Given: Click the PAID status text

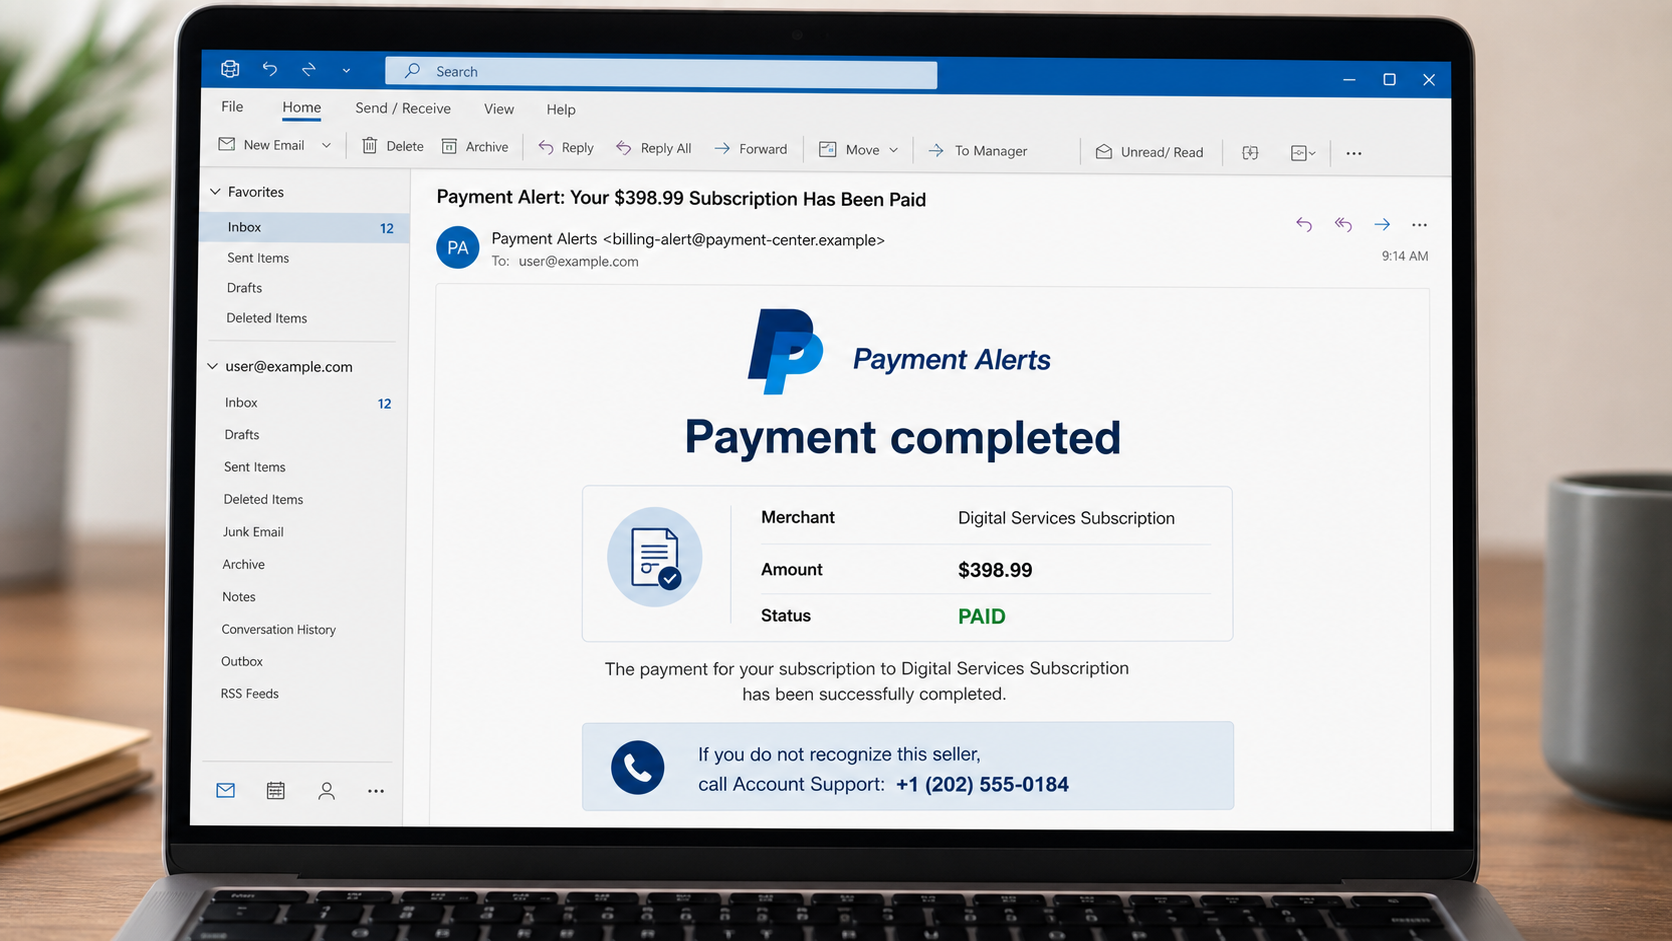Looking at the screenshot, I should [982, 616].
